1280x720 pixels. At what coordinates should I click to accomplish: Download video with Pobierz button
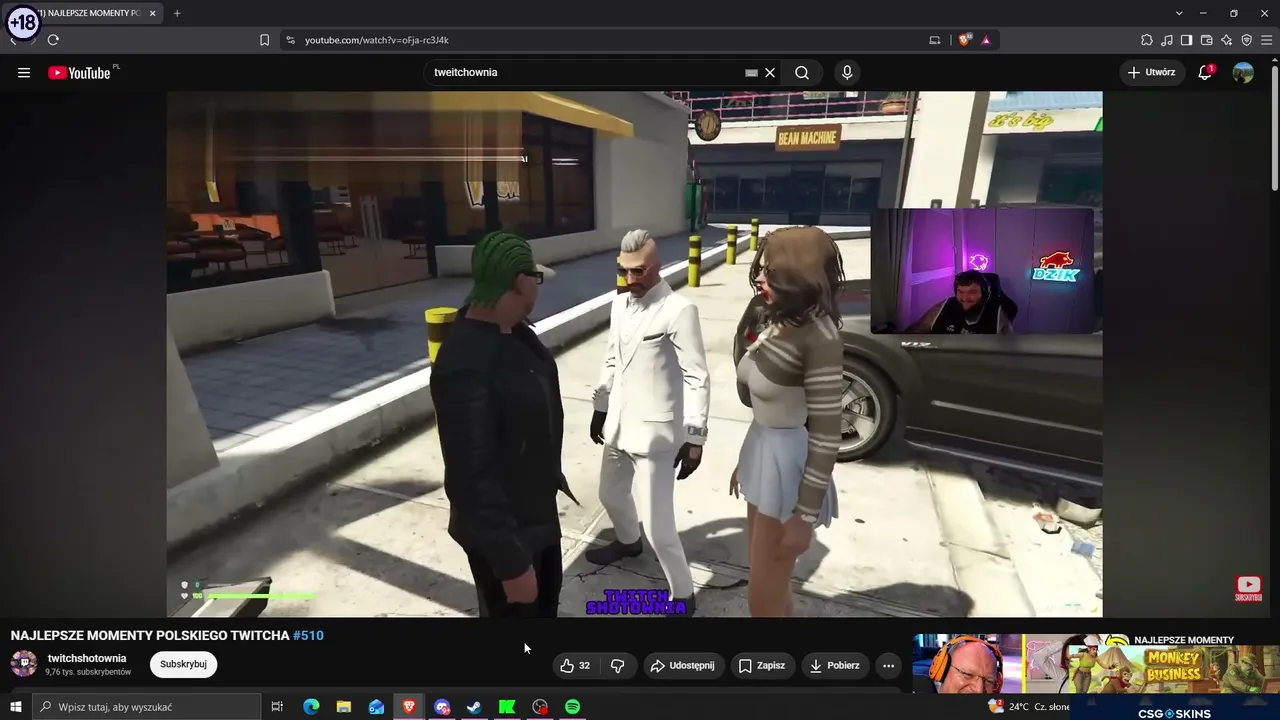[x=834, y=665]
